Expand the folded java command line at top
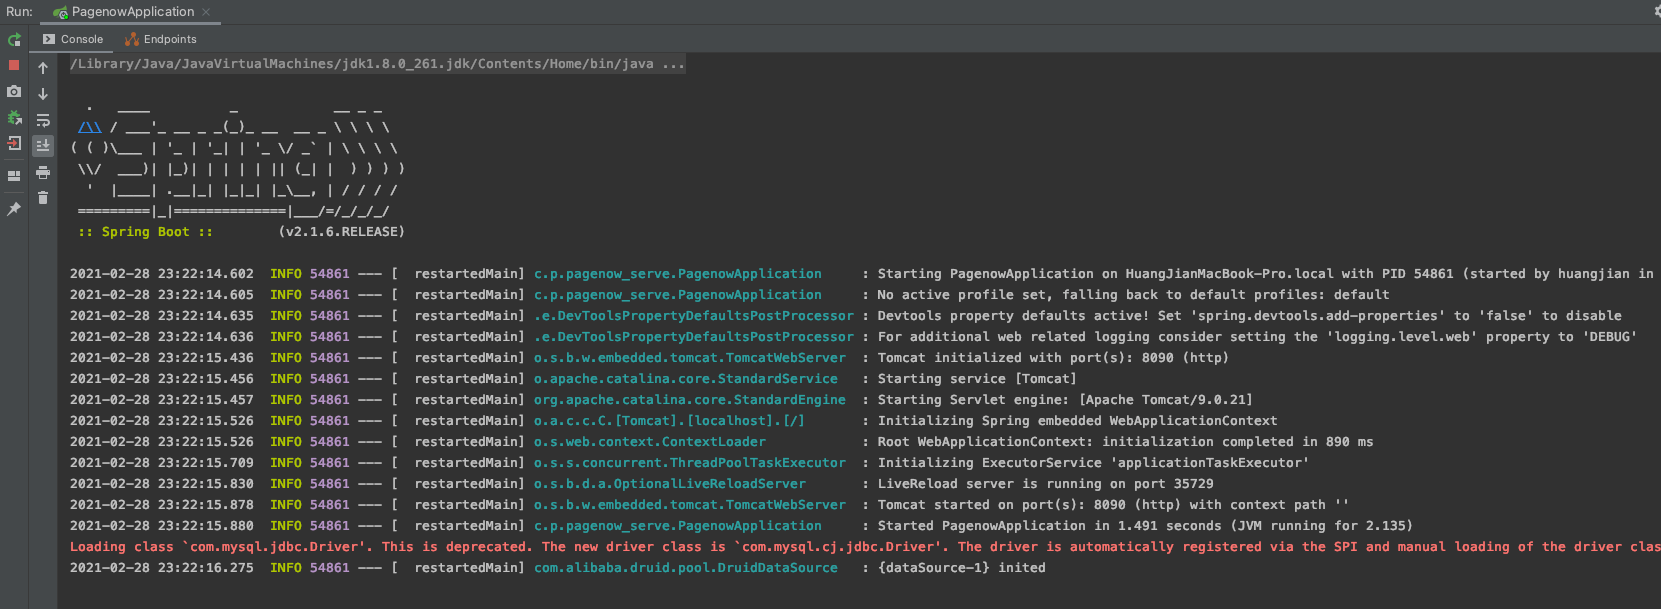This screenshot has width=1661, height=609. (x=673, y=64)
